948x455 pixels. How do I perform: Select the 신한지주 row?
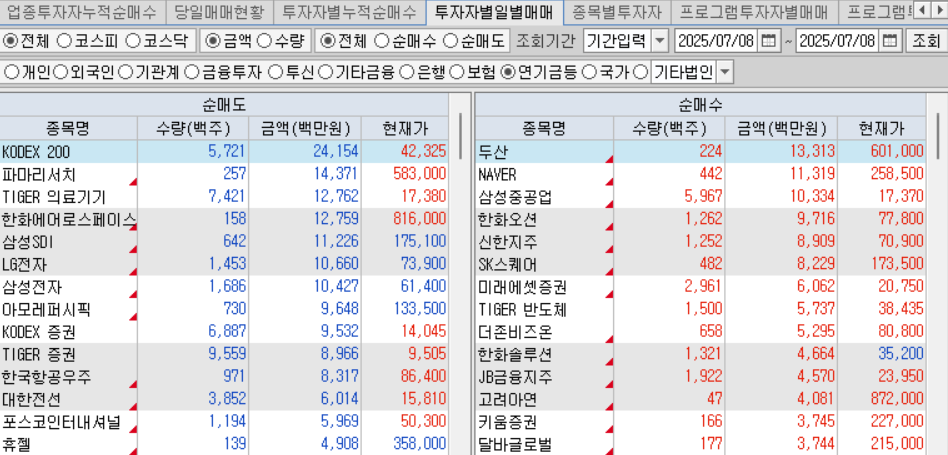click(701, 242)
